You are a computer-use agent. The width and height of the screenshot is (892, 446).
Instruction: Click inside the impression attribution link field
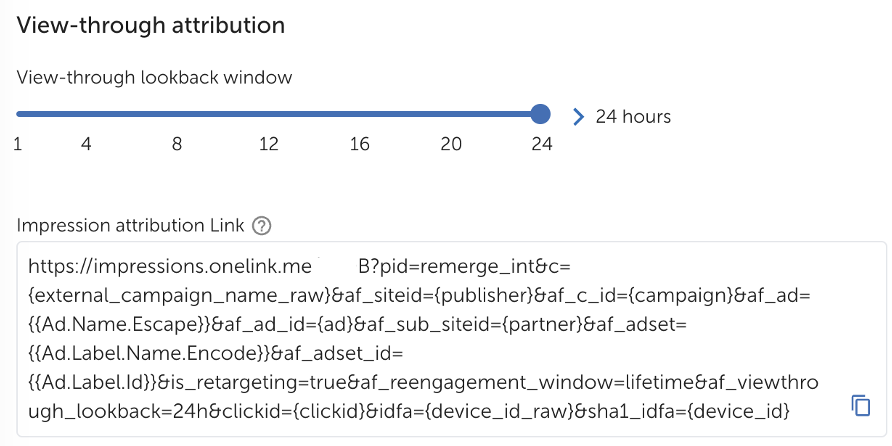pos(451,338)
